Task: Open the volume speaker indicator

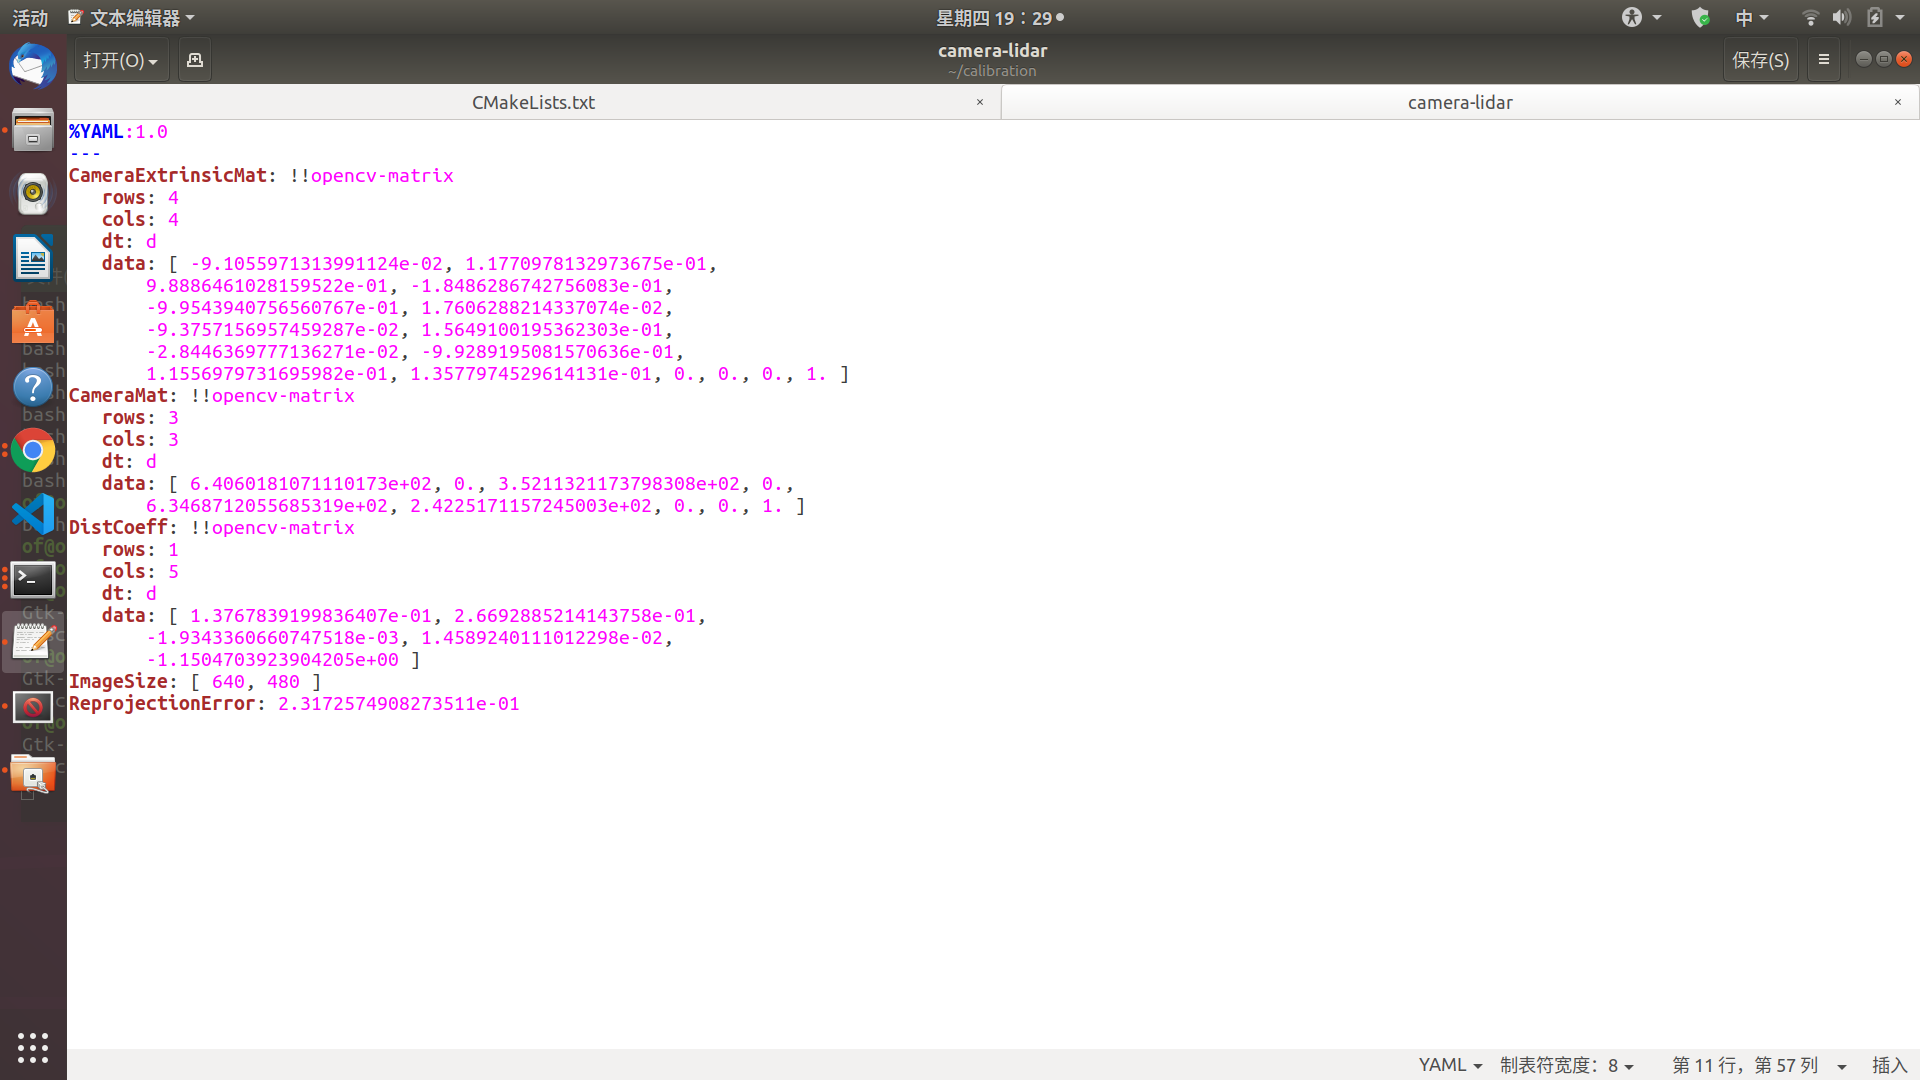Action: point(1841,17)
